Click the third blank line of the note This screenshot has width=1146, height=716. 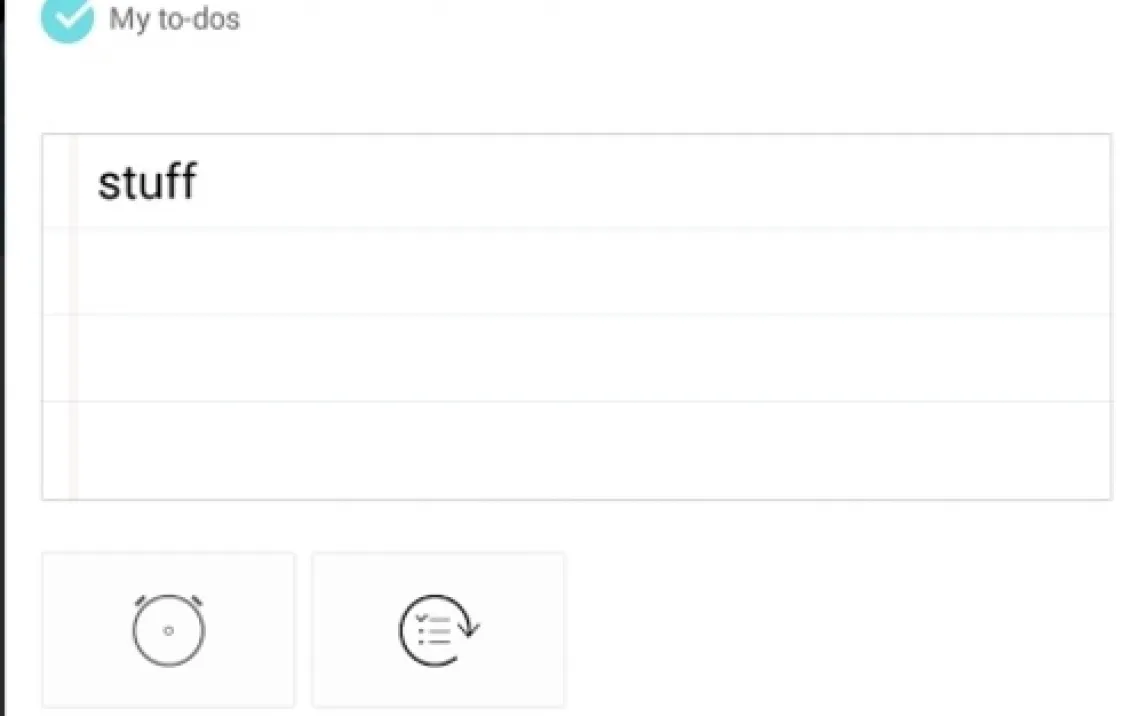[x=590, y=358]
